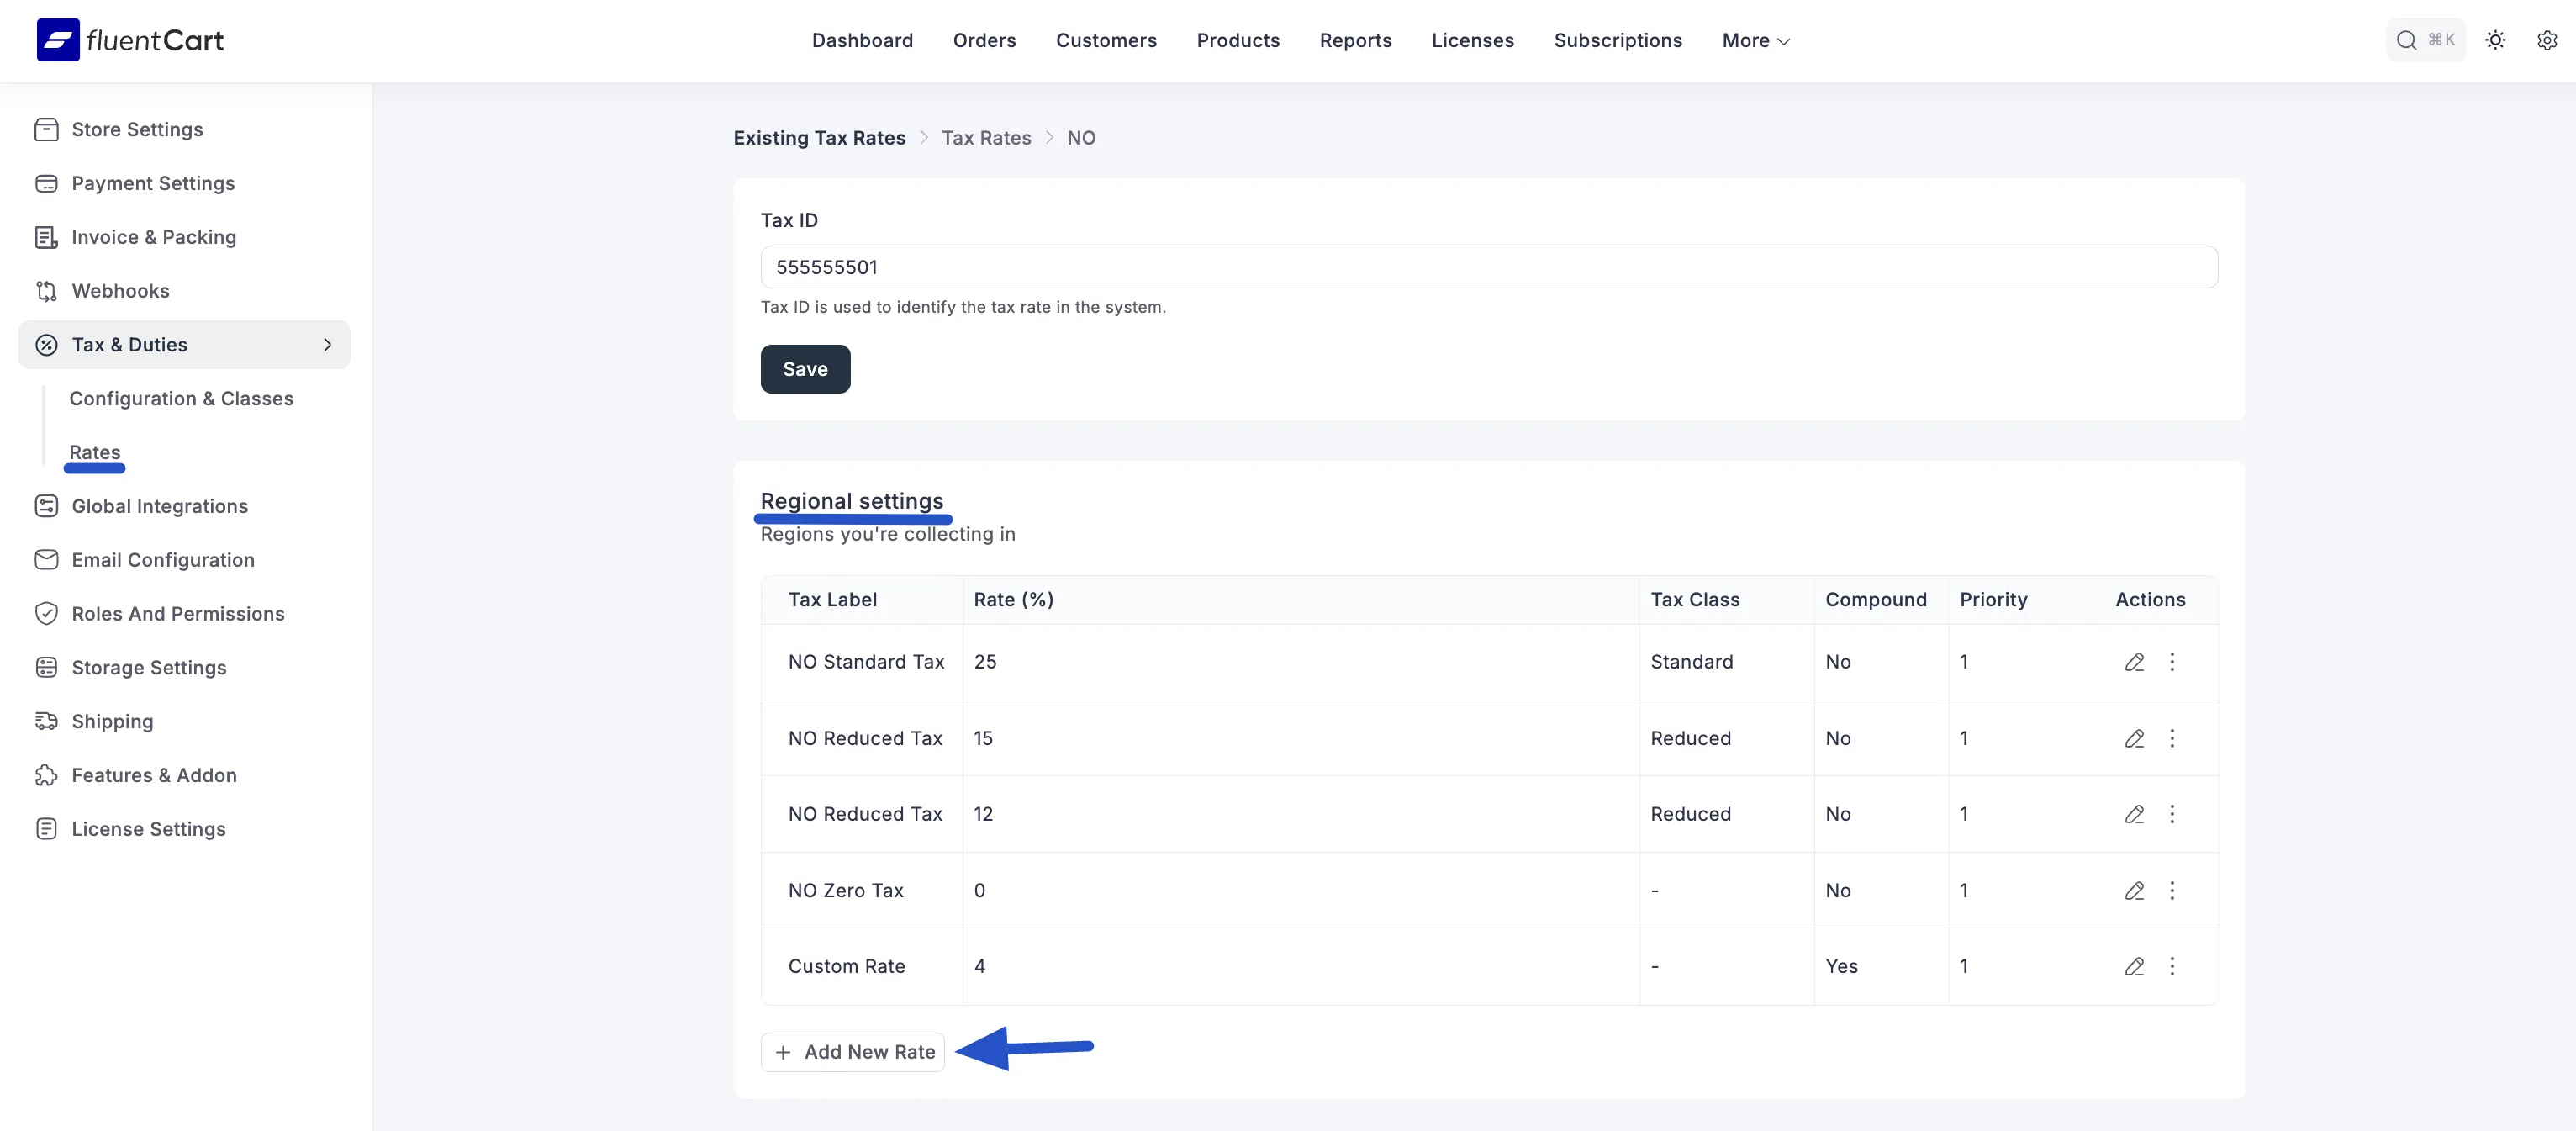Go to Roles And Permissions

pyautogui.click(x=178, y=614)
